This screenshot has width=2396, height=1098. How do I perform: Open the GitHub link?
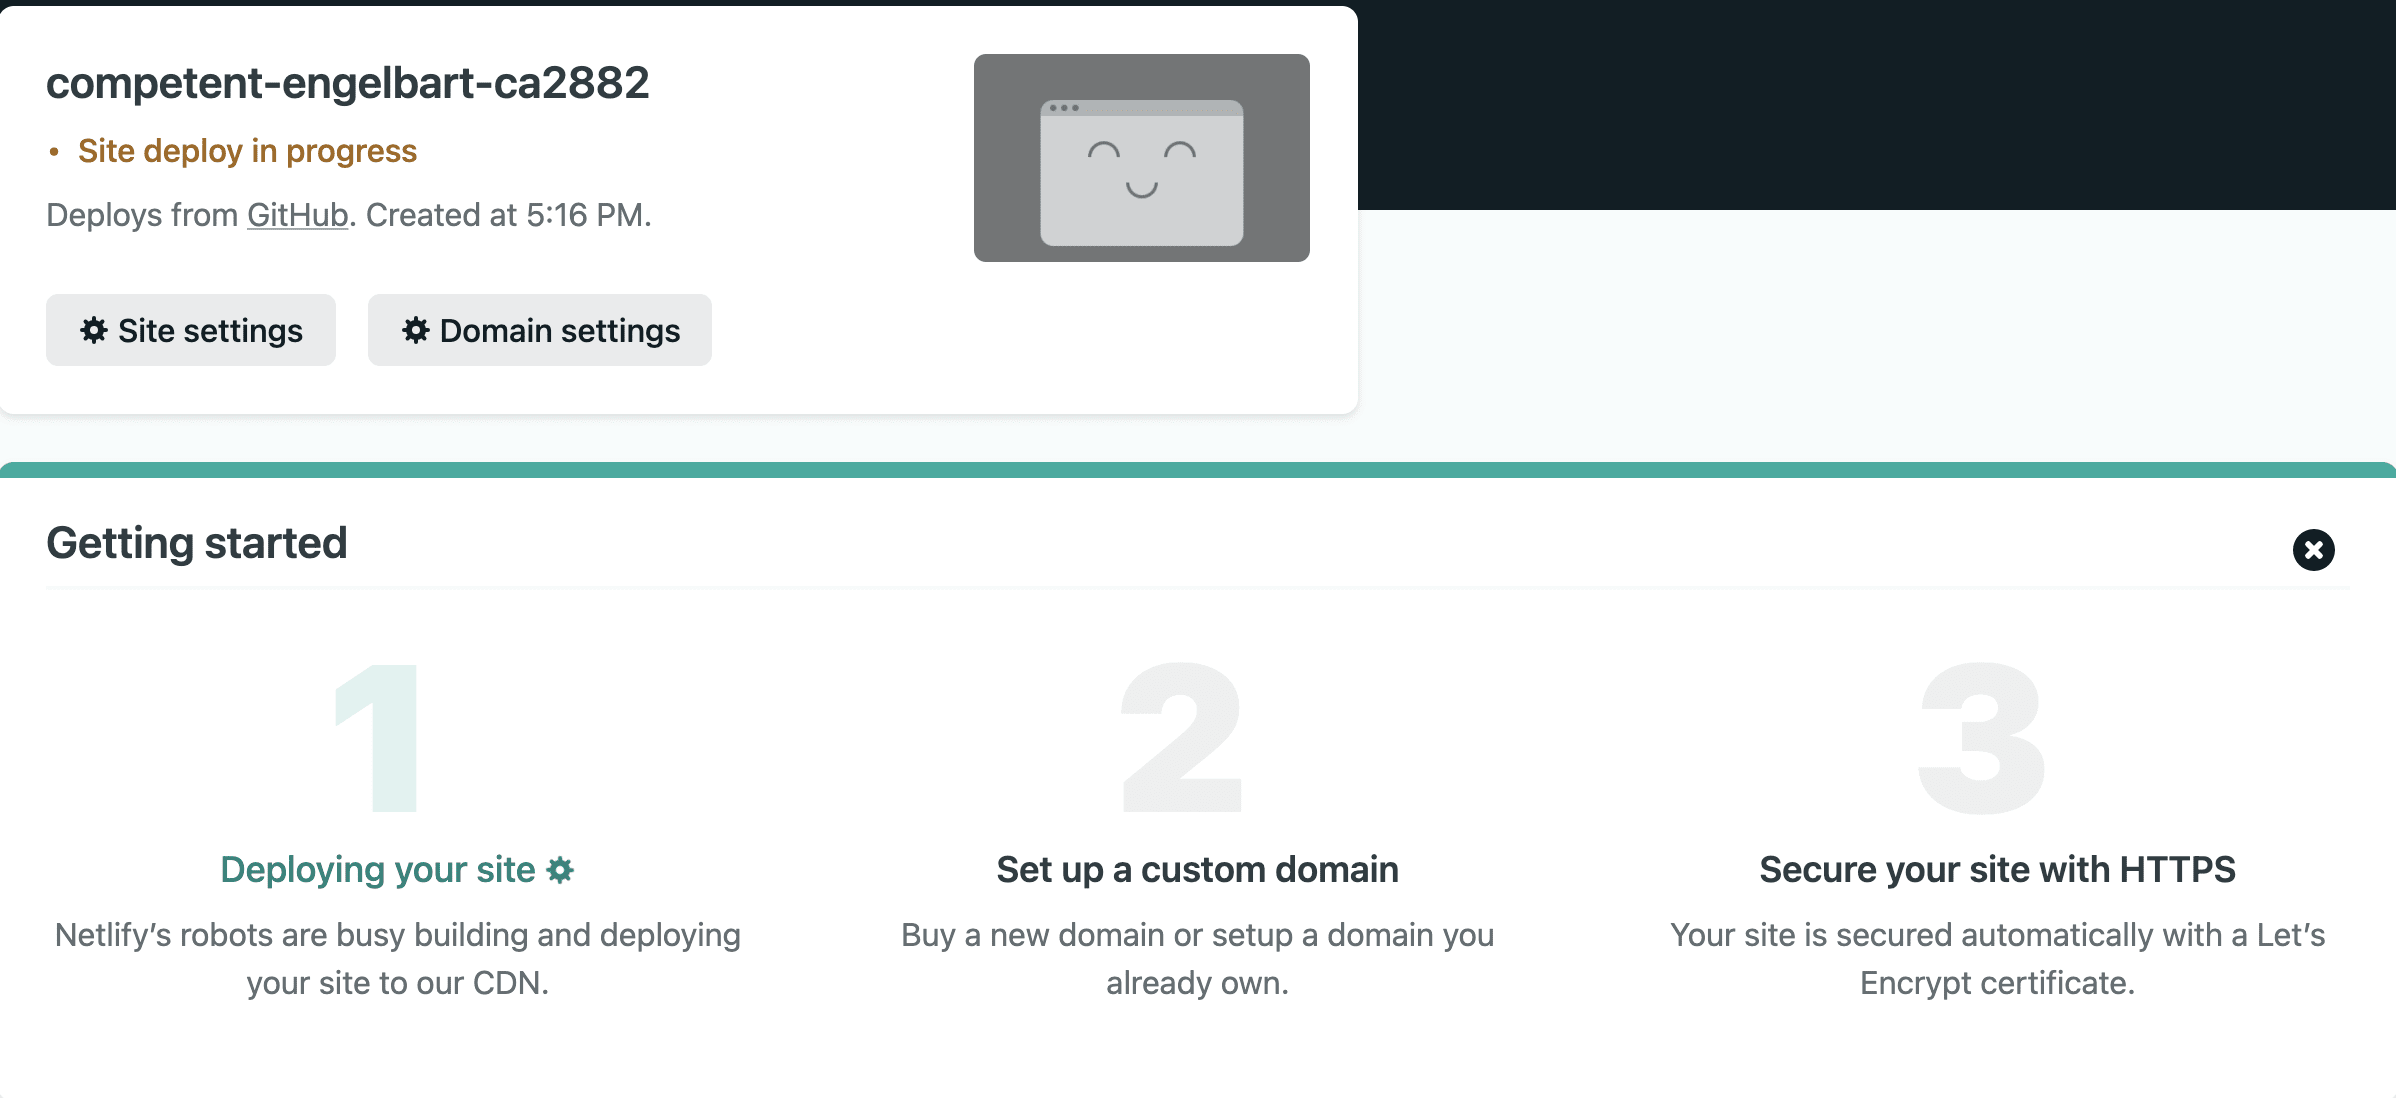coord(297,215)
